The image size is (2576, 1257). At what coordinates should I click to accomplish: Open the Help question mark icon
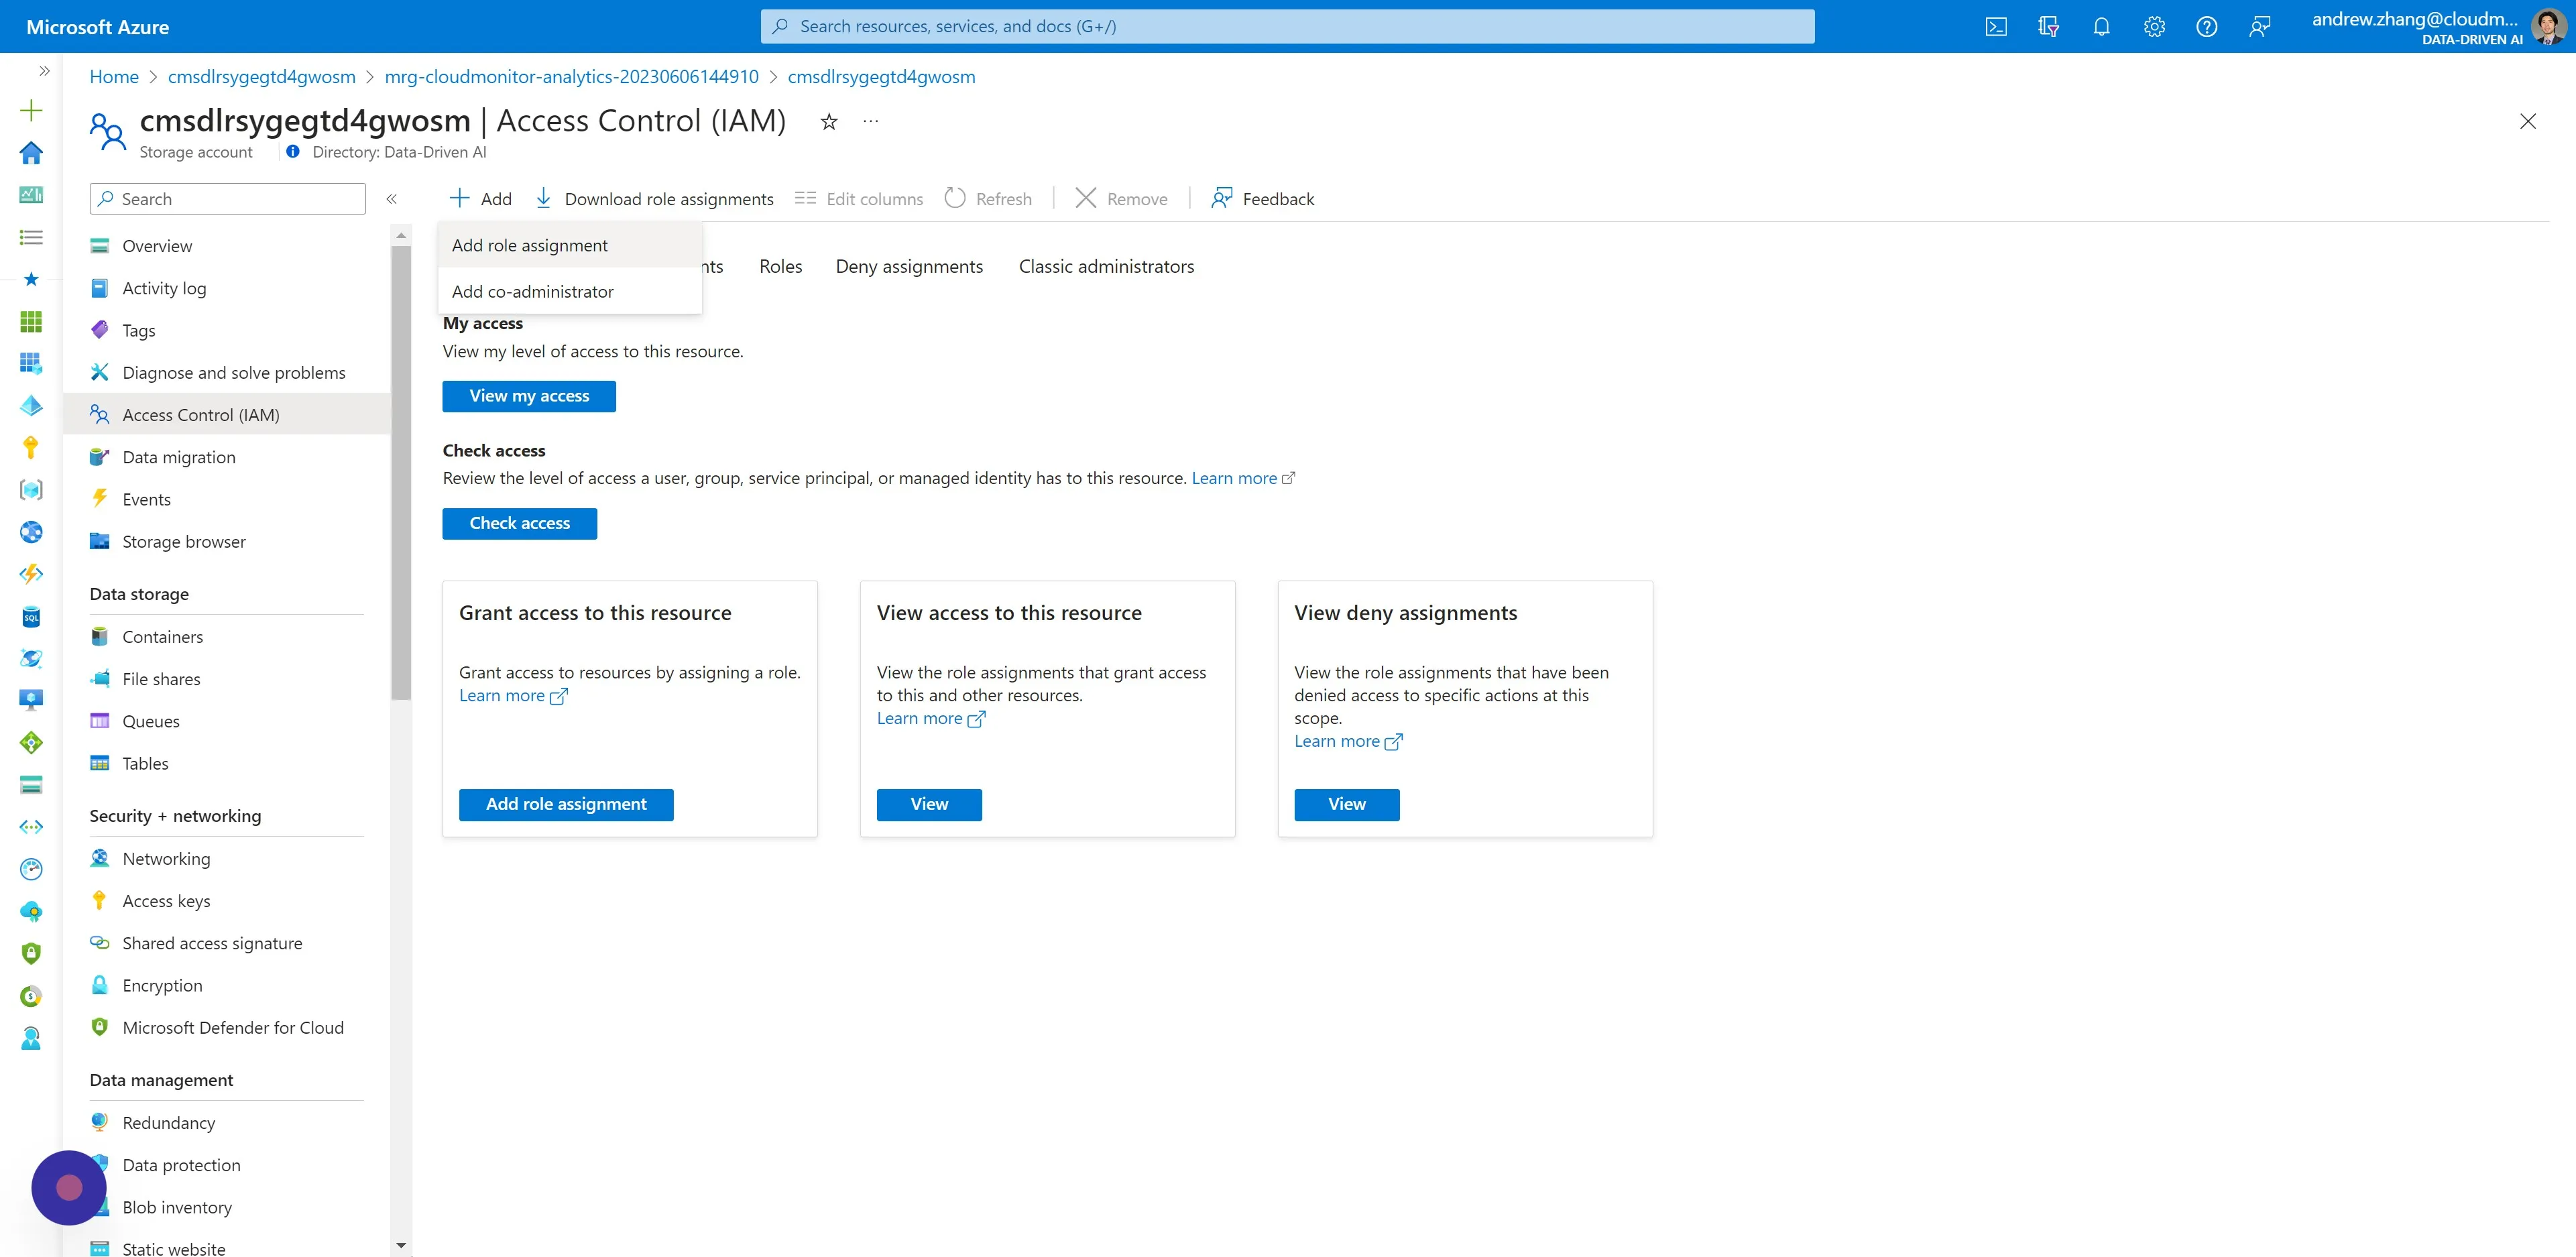pyautogui.click(x=2206, y=27)
